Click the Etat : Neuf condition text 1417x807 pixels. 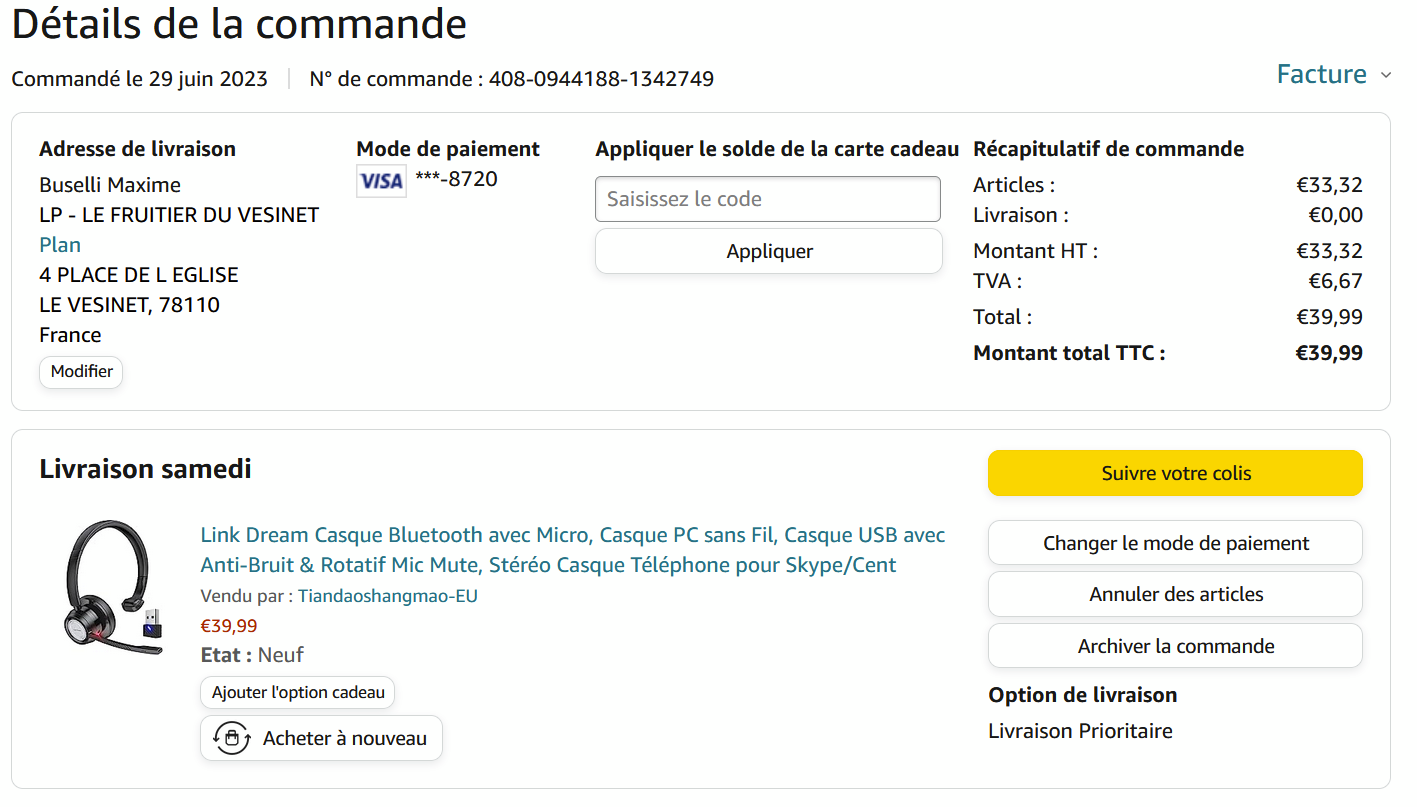(x=252, y=655)
